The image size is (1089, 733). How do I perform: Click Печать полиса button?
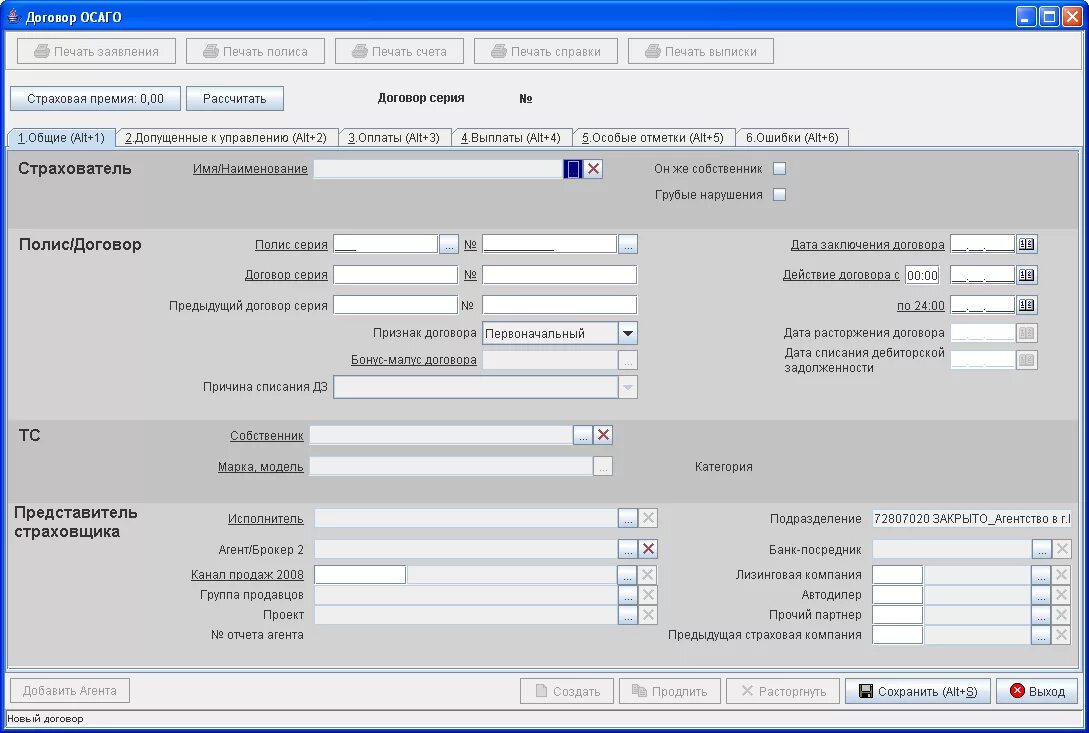coord(256,51)
